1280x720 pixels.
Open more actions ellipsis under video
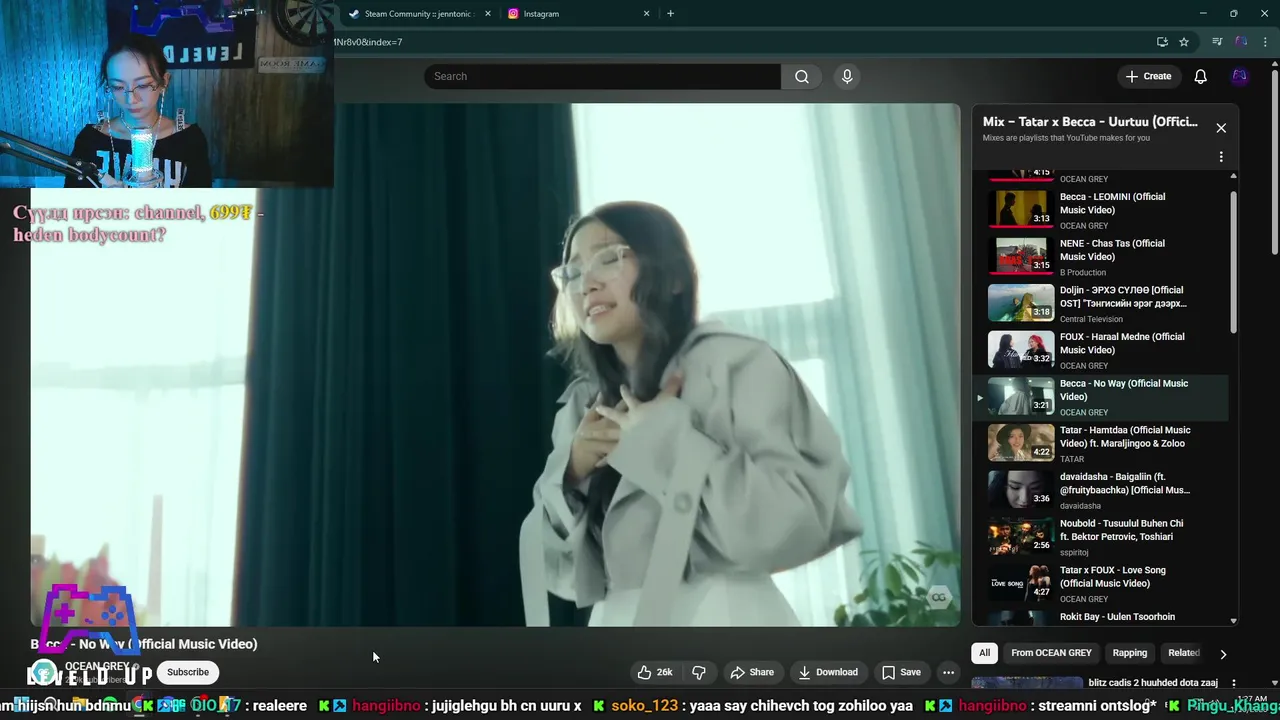point(948,672)
